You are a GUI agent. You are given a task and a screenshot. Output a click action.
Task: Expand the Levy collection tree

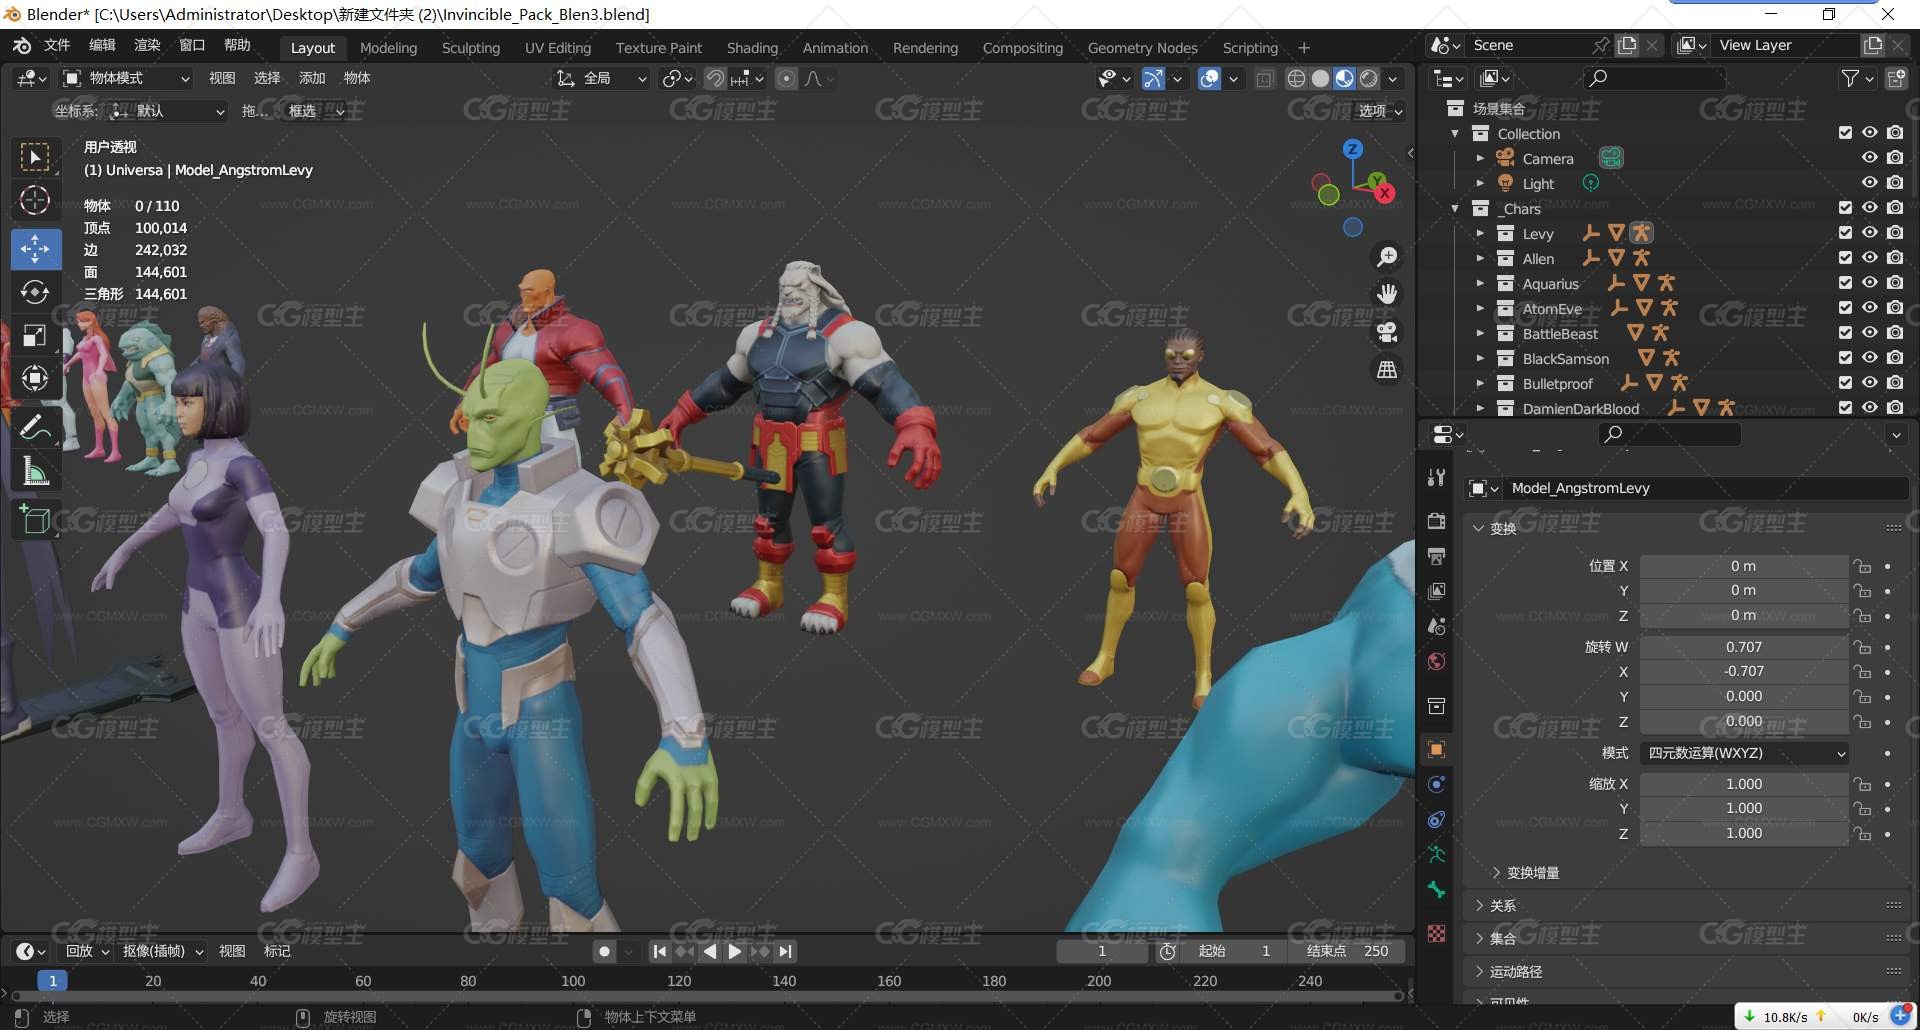click(x=1480, y=233)
